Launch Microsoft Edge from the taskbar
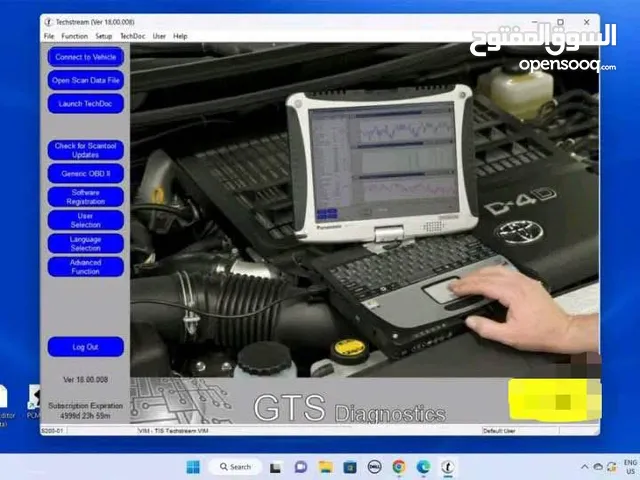Viewport: 640px width, 480px height. coord(423,467)
